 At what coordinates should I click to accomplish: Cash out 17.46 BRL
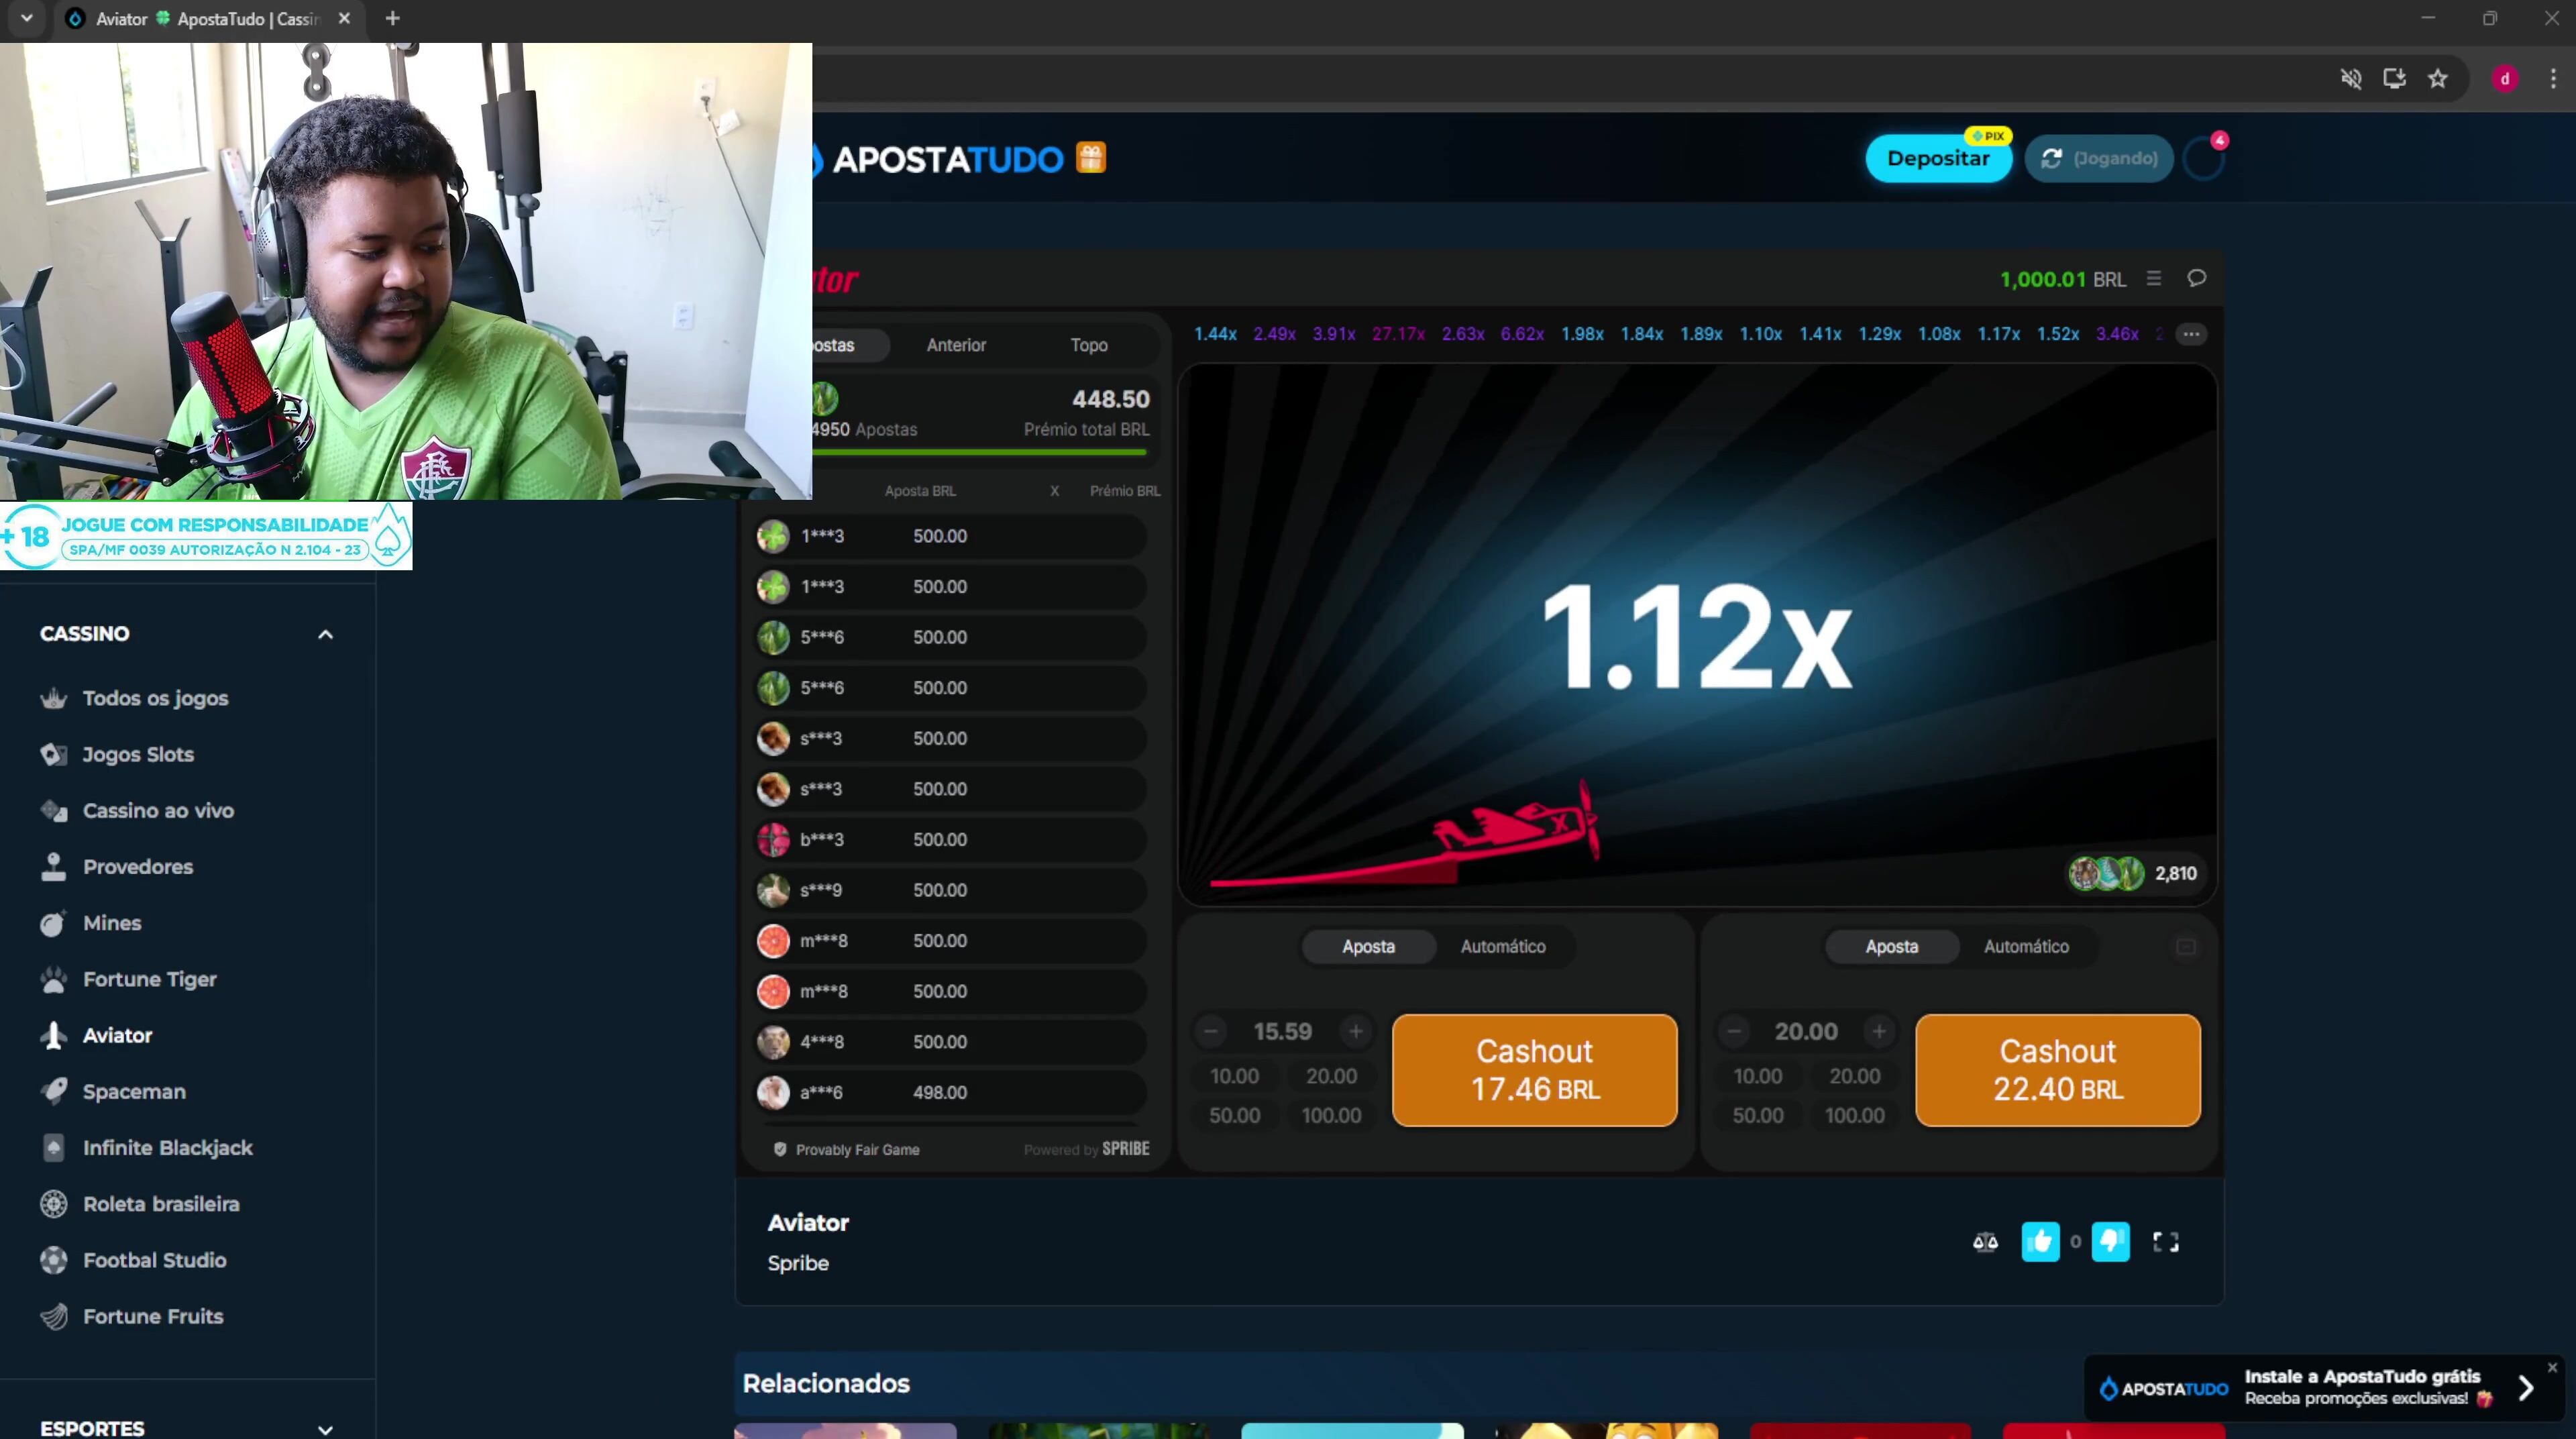coord(1535,1070)
